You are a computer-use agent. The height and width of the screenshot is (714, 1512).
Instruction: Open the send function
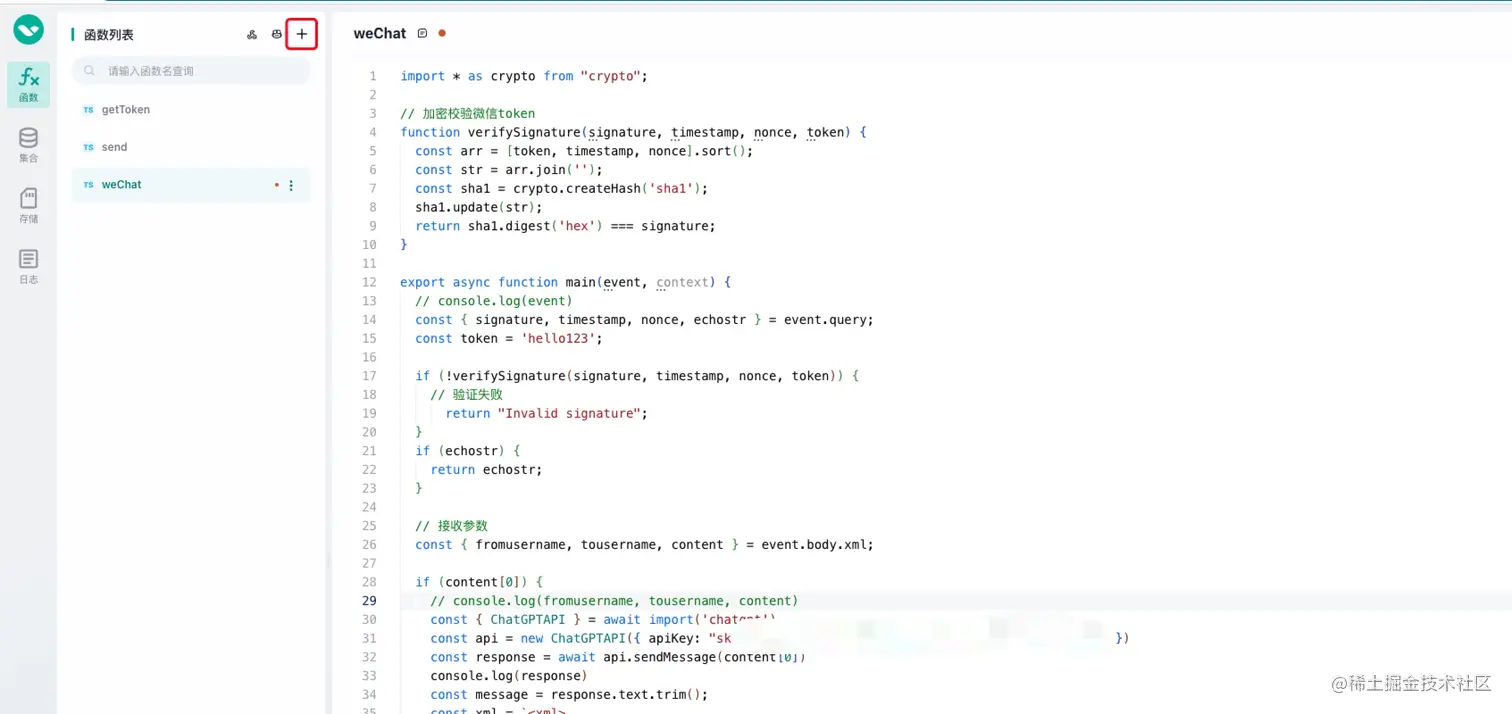(x=191, y=147)
